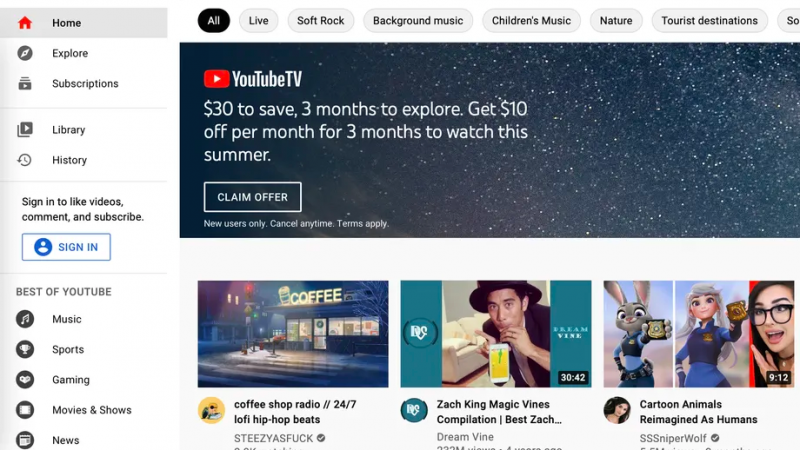Open the coffee shop radio thumbnail

293,334
